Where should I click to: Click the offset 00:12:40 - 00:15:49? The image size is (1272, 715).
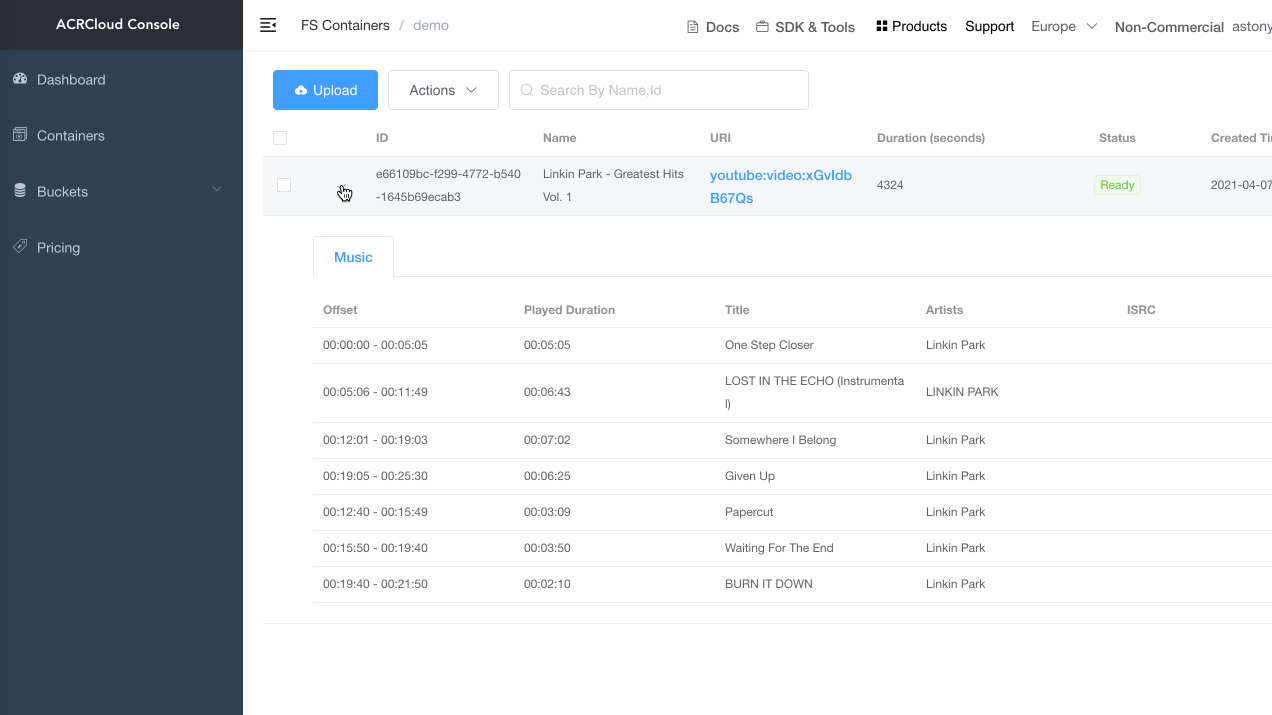pyautogui.click(x=375, y=512)
